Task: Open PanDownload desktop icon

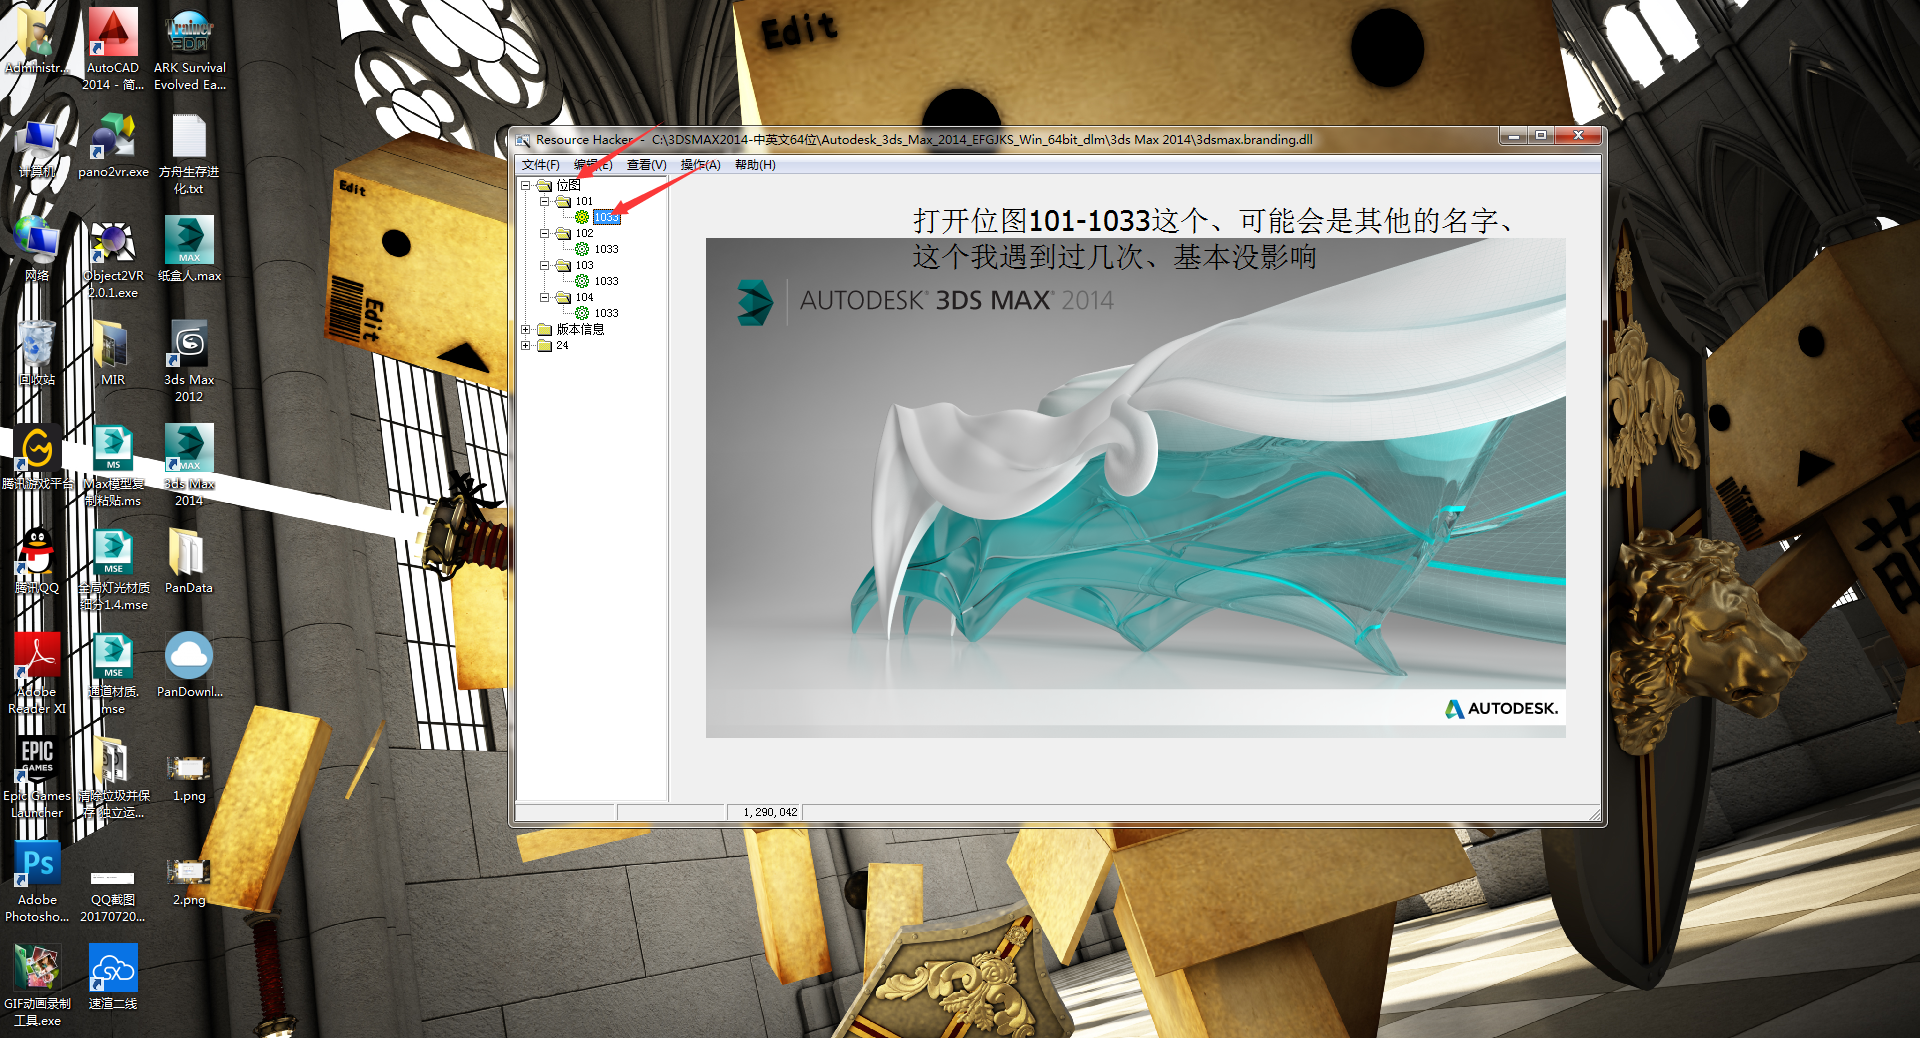Action: click(189, 665)
